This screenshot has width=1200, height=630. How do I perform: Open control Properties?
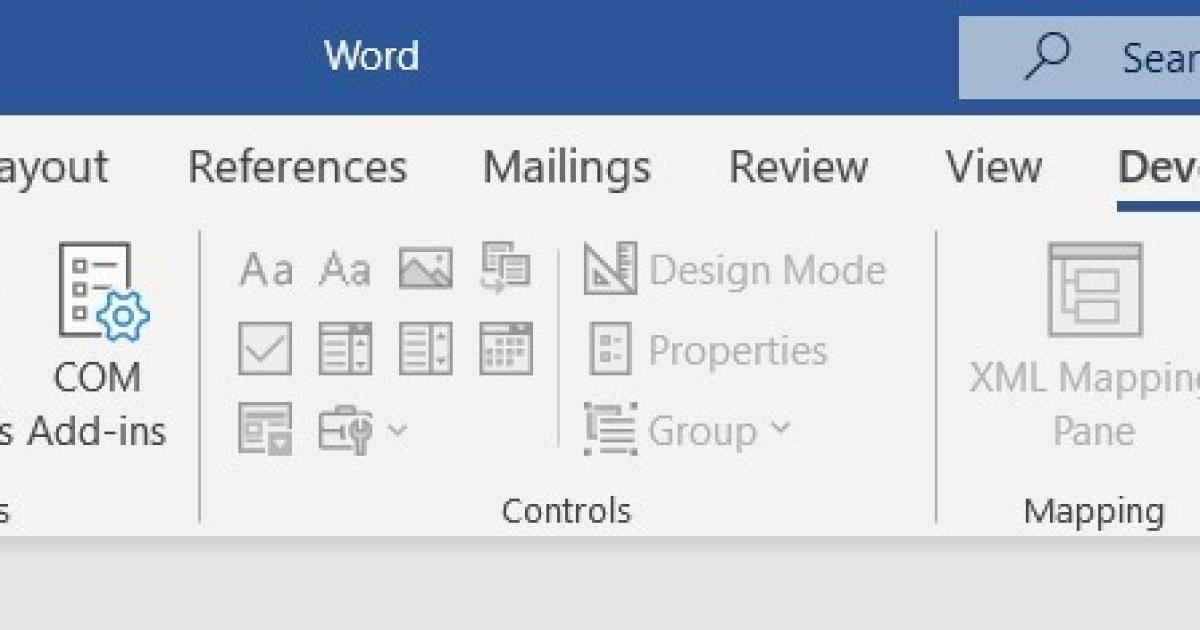(x=708, y=350)
